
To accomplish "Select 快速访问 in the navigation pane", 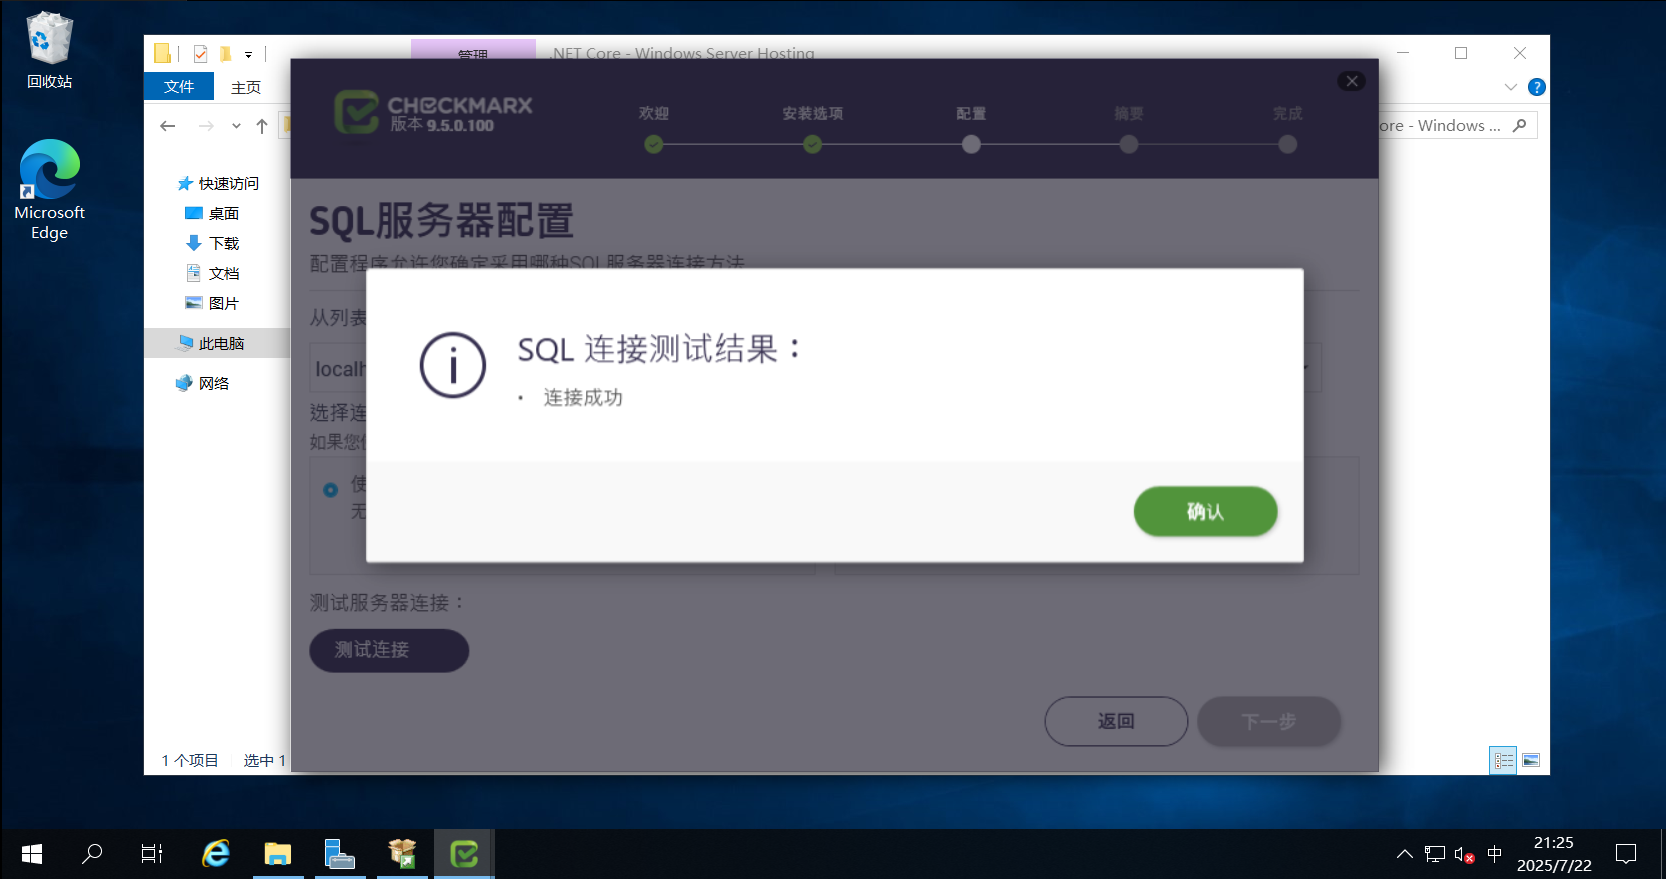I will [219, 183].
